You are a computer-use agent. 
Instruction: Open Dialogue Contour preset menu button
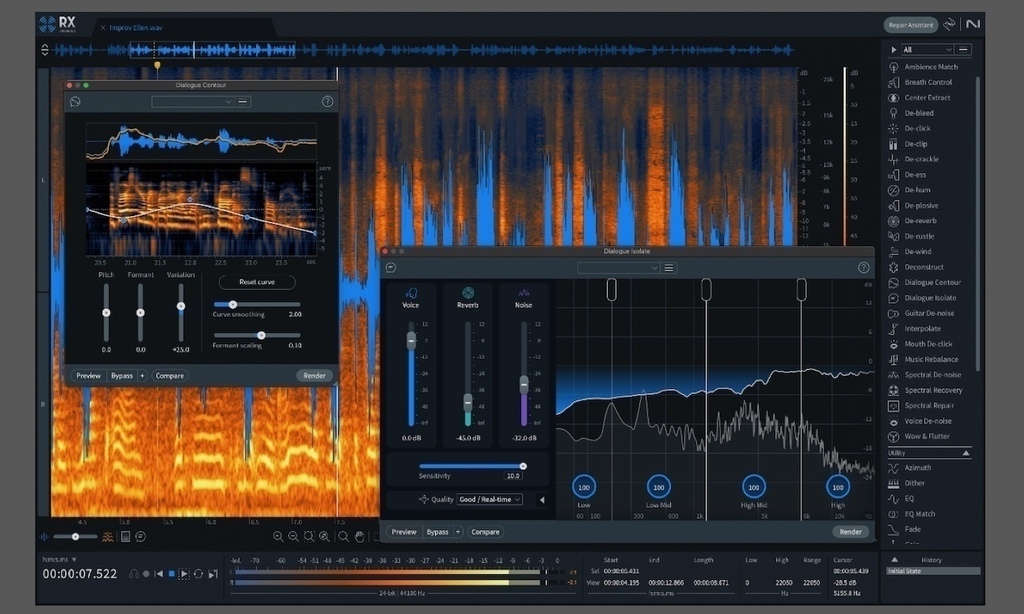[243, 101]
